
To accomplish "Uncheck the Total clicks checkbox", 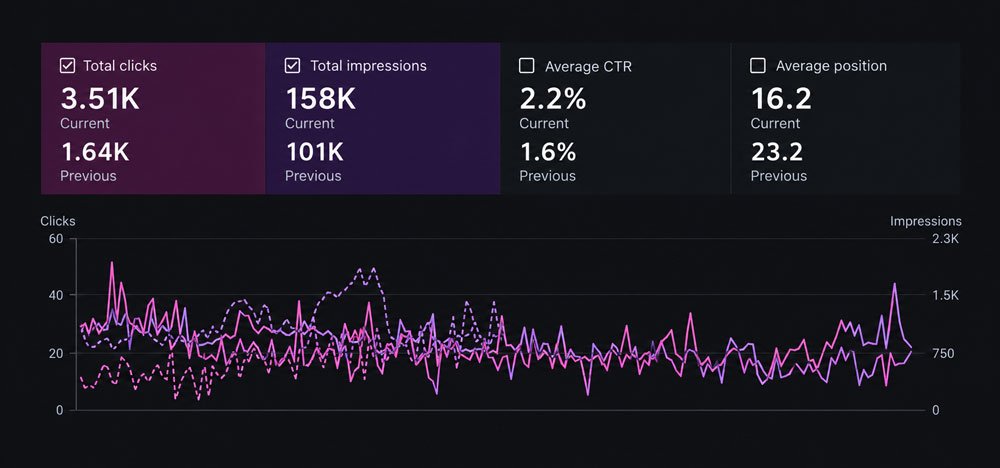I will point(67,66).
